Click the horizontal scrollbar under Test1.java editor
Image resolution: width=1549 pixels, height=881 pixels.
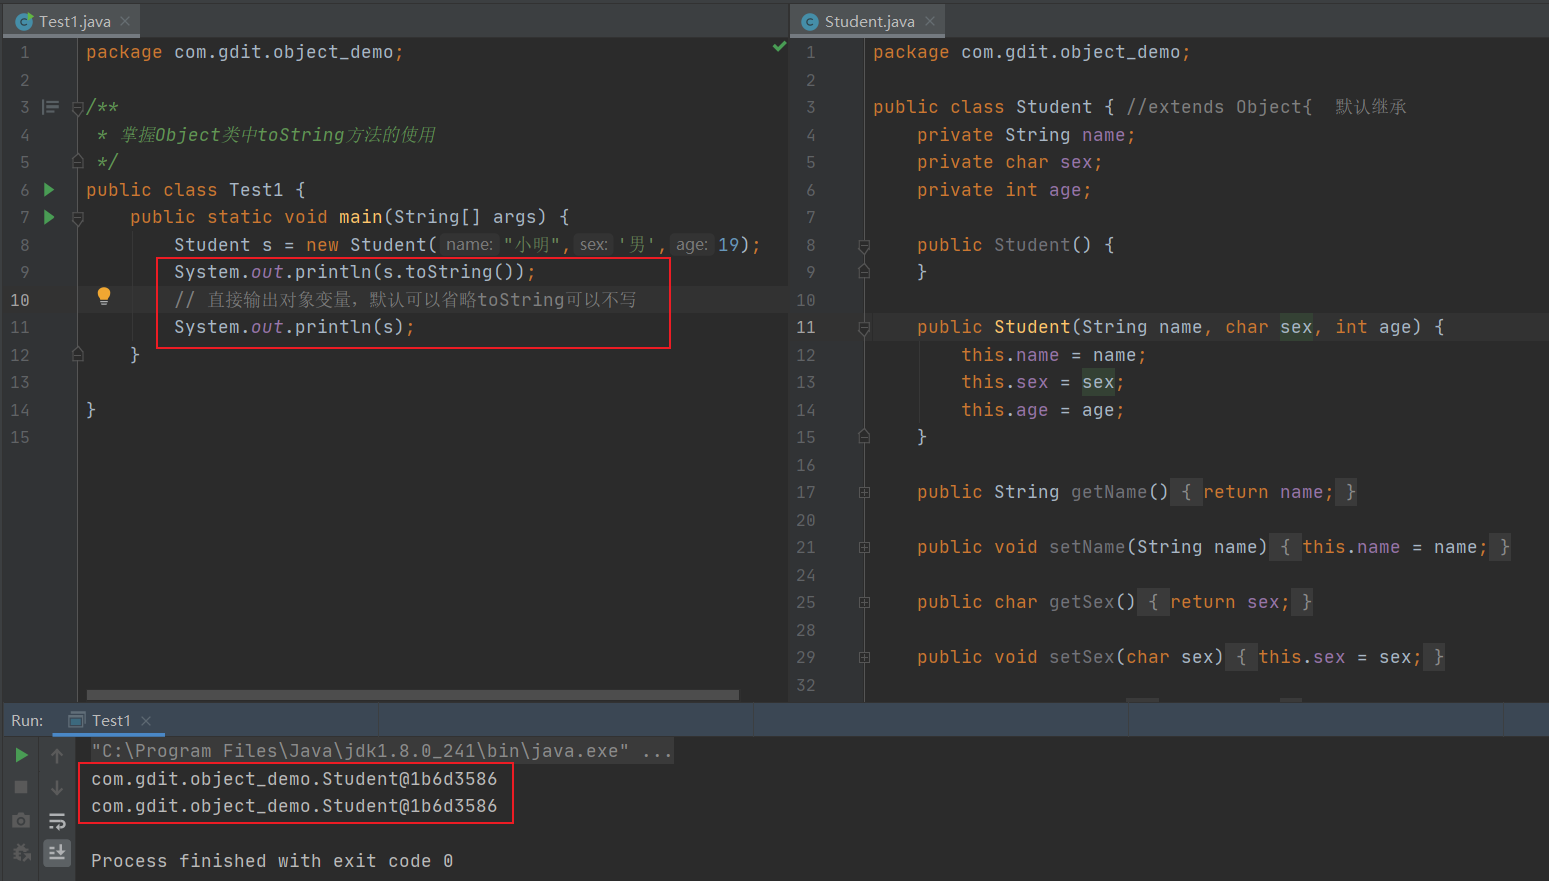click(412, 694)
